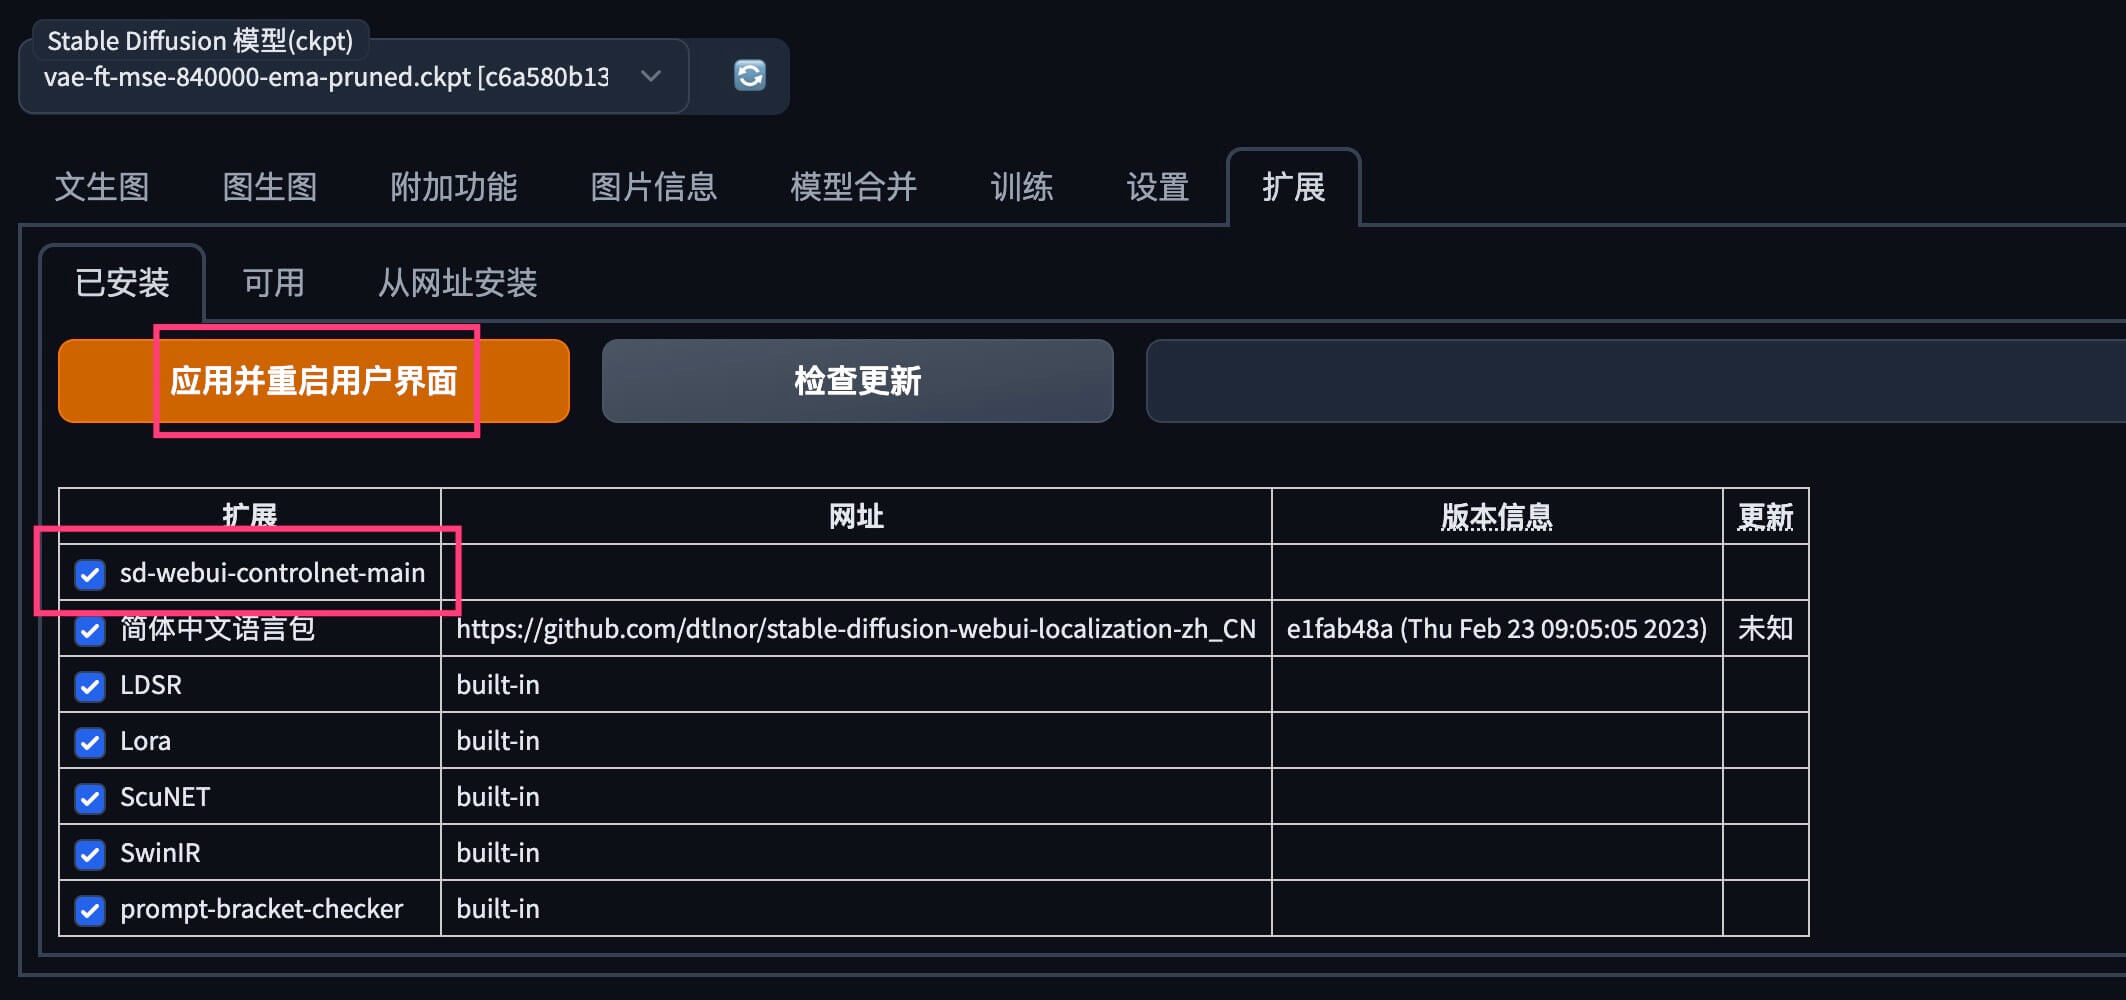Open the 从网址安装 tab
Viewport: 2126px width, 1000px height.
coord(456,283)
